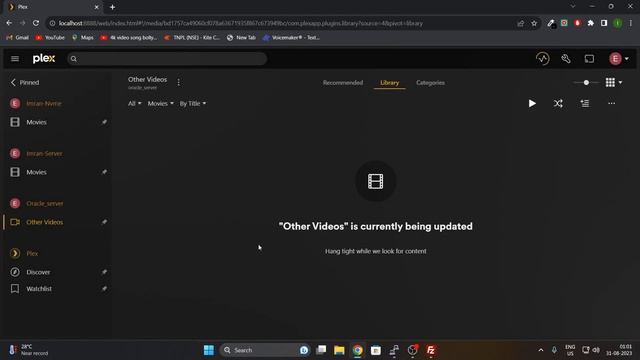Open Chrome side panel icon
The image size is (640, 360).
(604, 23)
